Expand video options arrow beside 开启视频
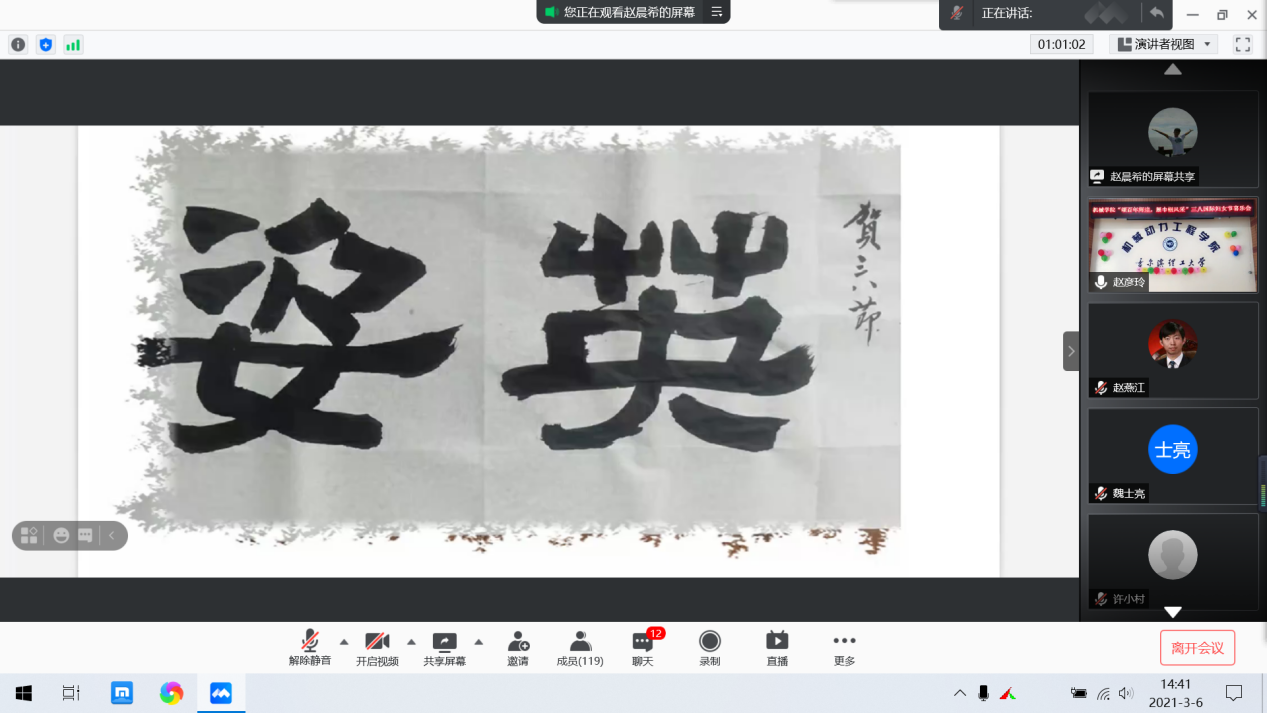1267x713 pixels. [411, 642]
